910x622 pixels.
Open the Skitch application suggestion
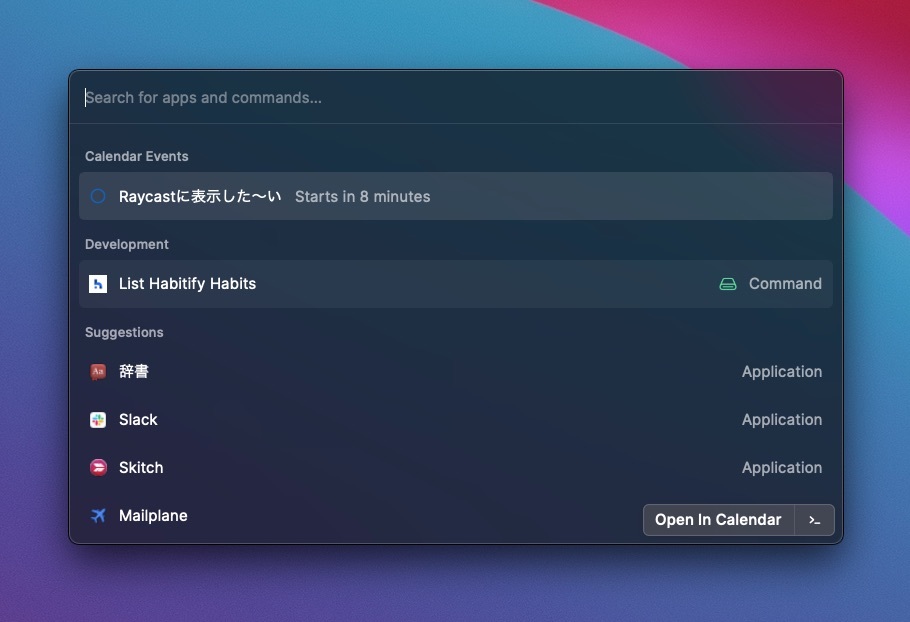456,468
